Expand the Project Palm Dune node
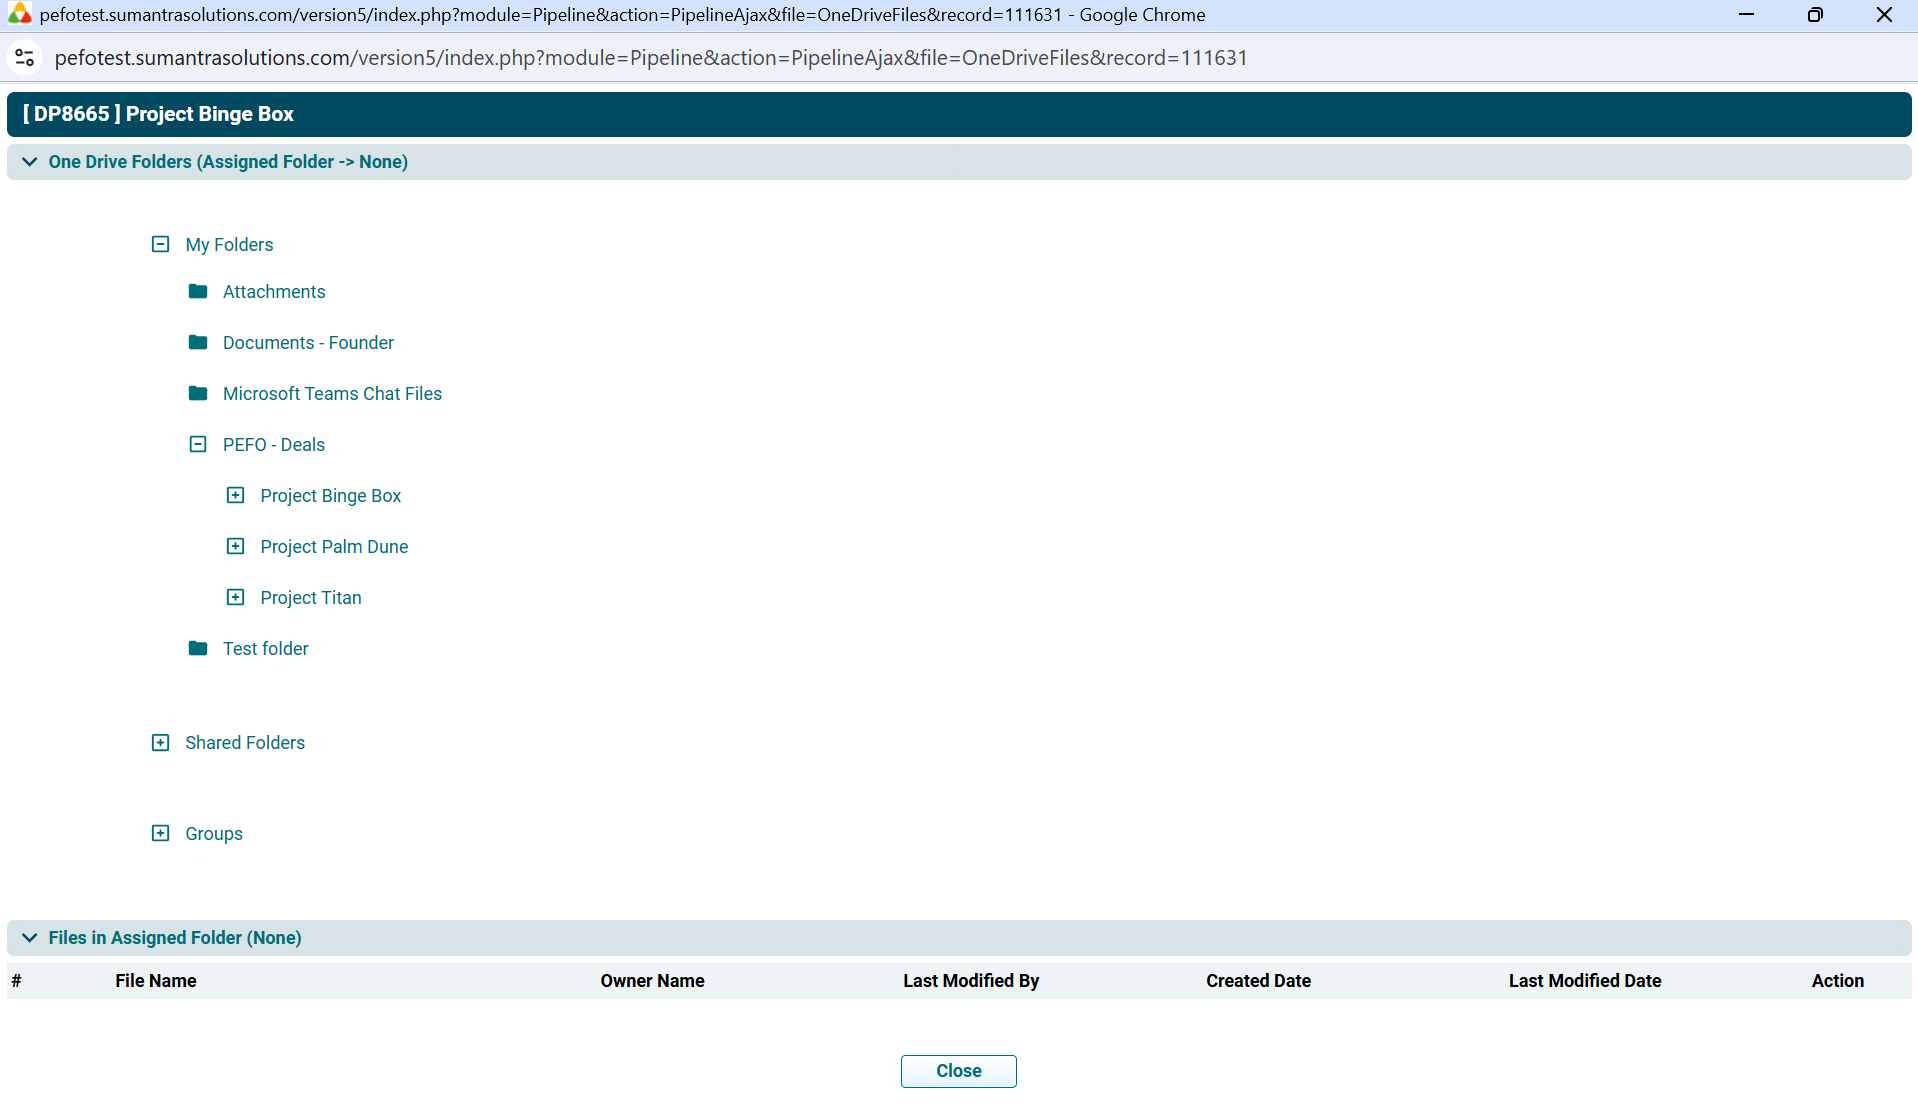This screenshot has width=1918, height=1119. pyautogui.click(x=235, y=546)
